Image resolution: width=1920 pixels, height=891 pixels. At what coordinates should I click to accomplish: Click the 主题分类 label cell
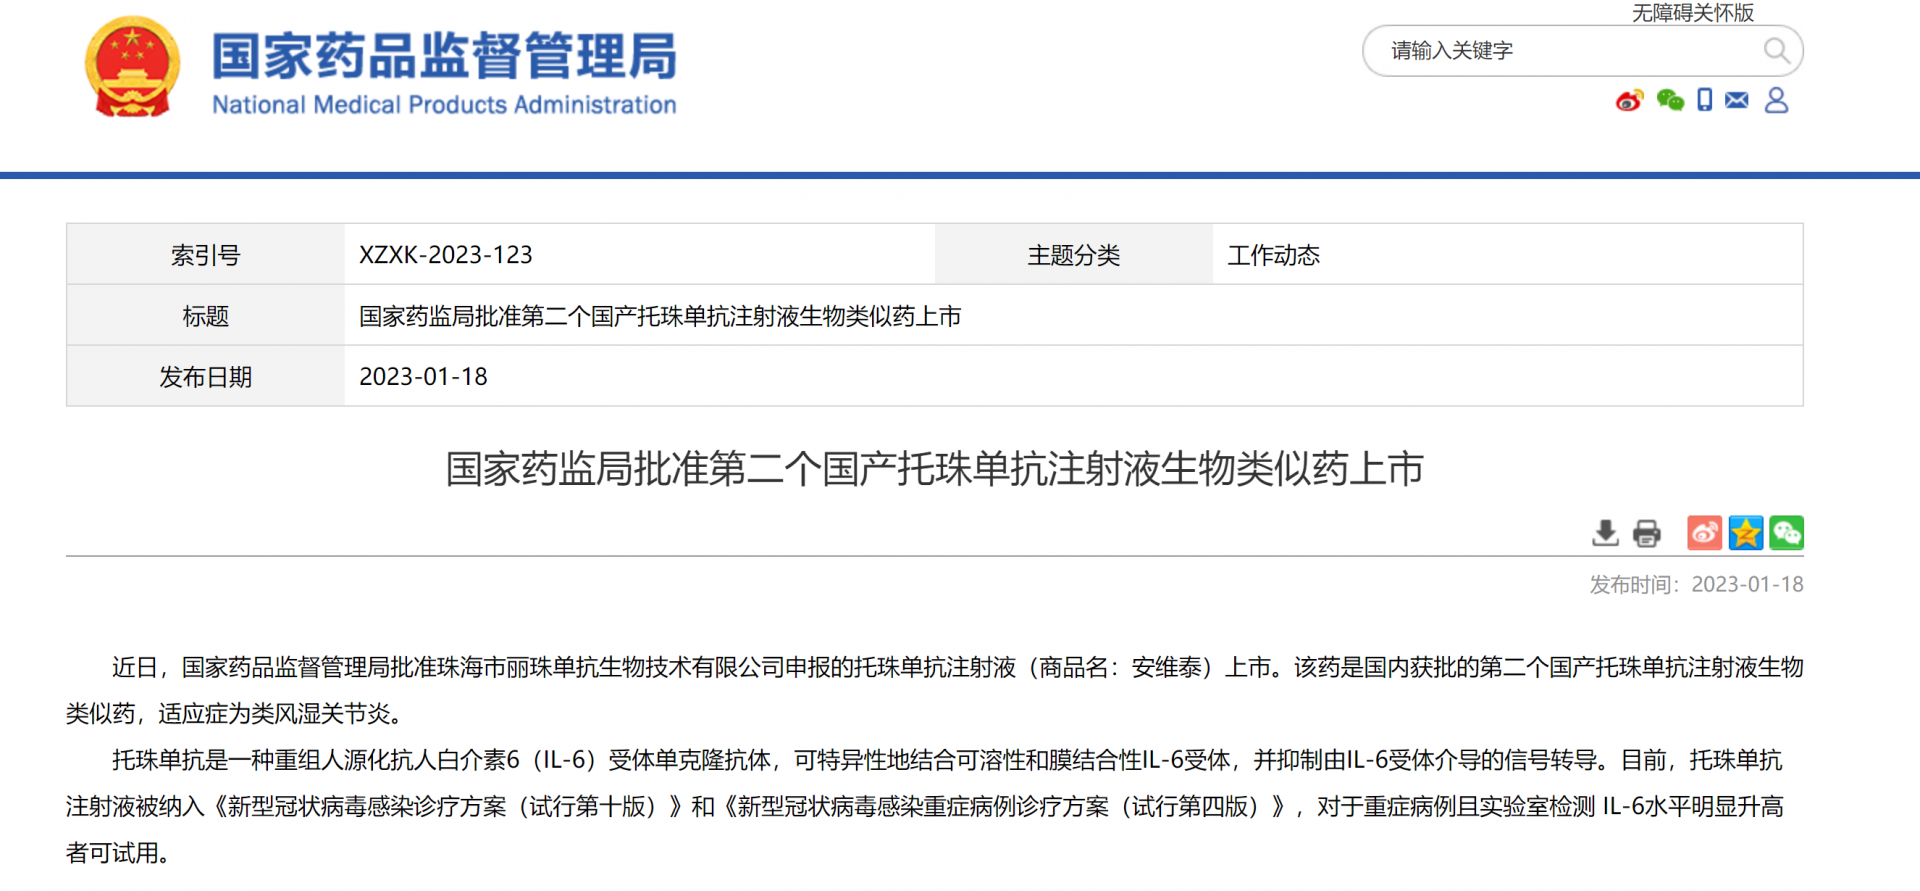pos(1074,255)
